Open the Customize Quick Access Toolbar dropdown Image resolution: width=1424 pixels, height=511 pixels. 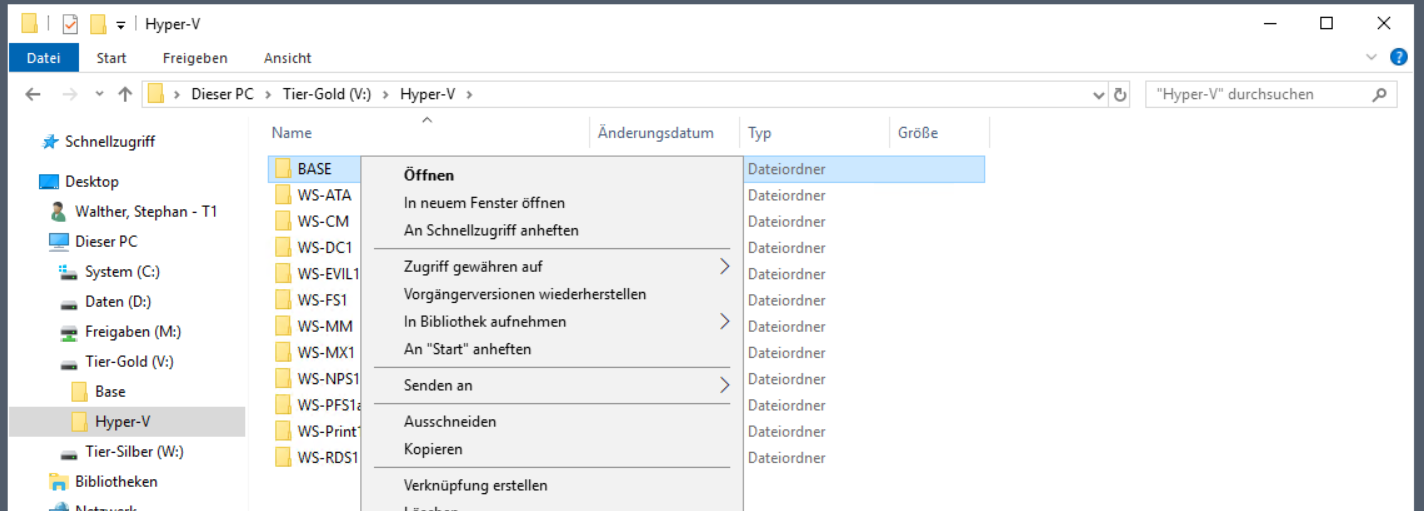tap(121, 25)
